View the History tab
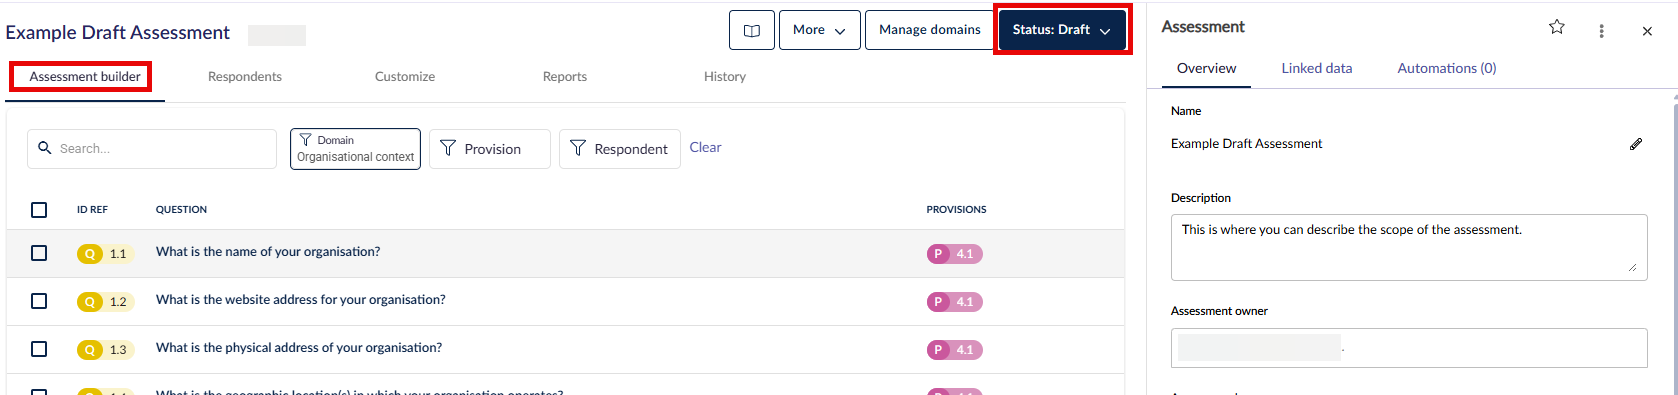Screen dimensions: 1678x395 (725, 77)
